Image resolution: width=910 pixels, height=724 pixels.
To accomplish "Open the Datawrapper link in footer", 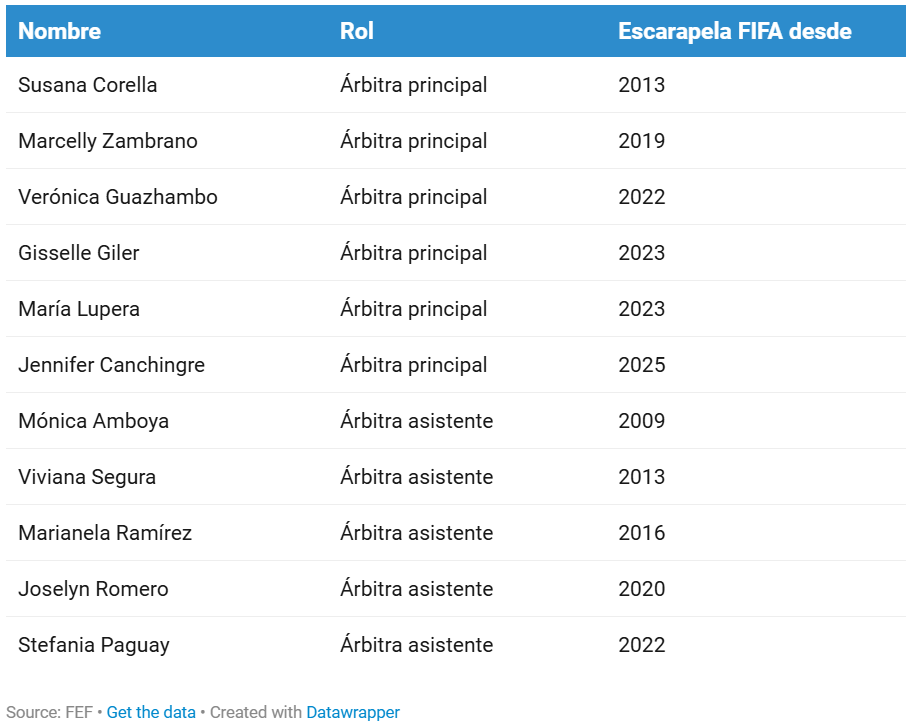I will click(353, 712).
